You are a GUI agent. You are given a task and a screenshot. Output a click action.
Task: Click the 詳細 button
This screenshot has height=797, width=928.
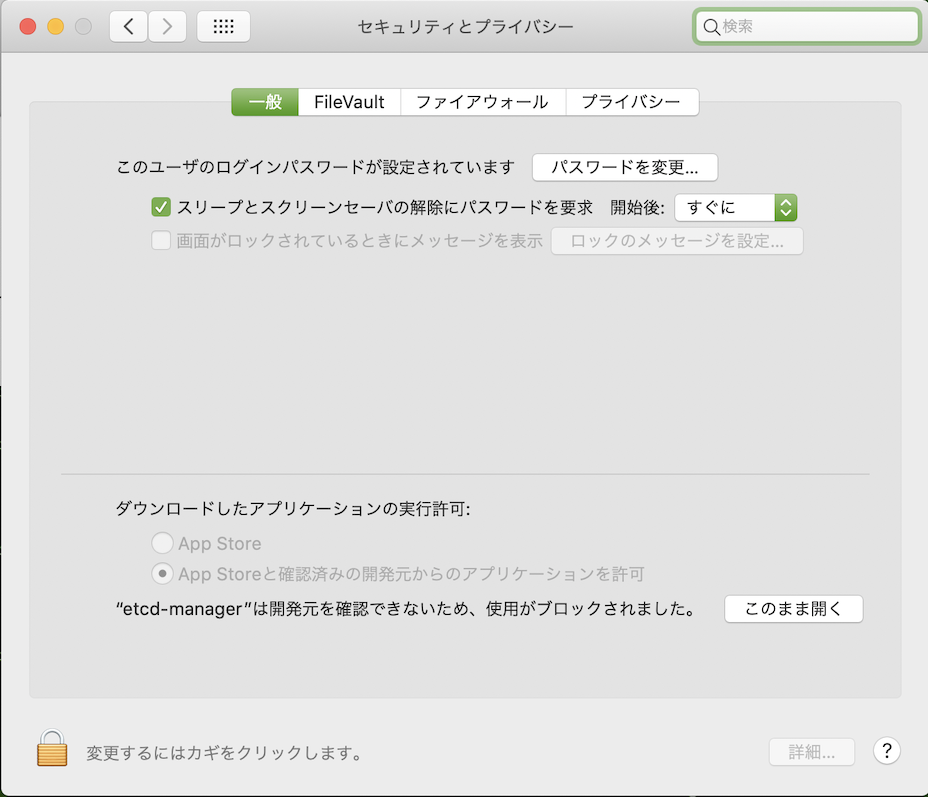point(811,751)
